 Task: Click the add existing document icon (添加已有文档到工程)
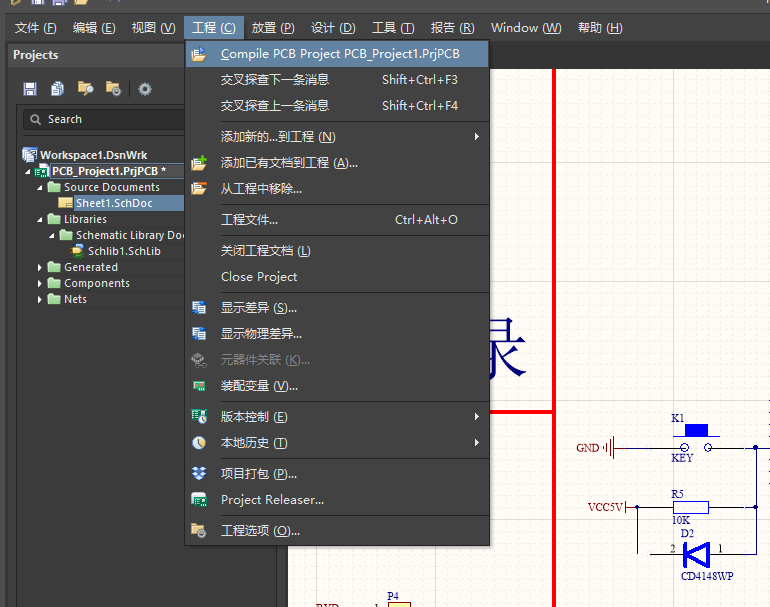(198, 163)
